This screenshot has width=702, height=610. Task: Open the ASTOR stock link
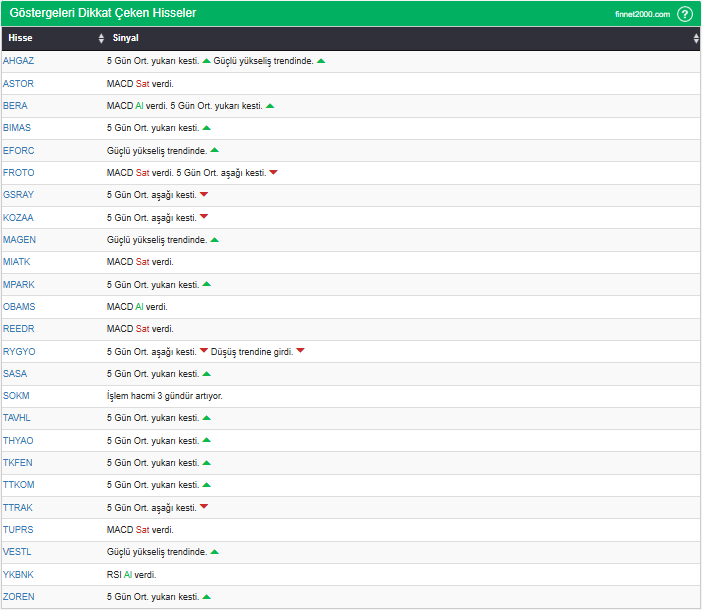[18, 84]
